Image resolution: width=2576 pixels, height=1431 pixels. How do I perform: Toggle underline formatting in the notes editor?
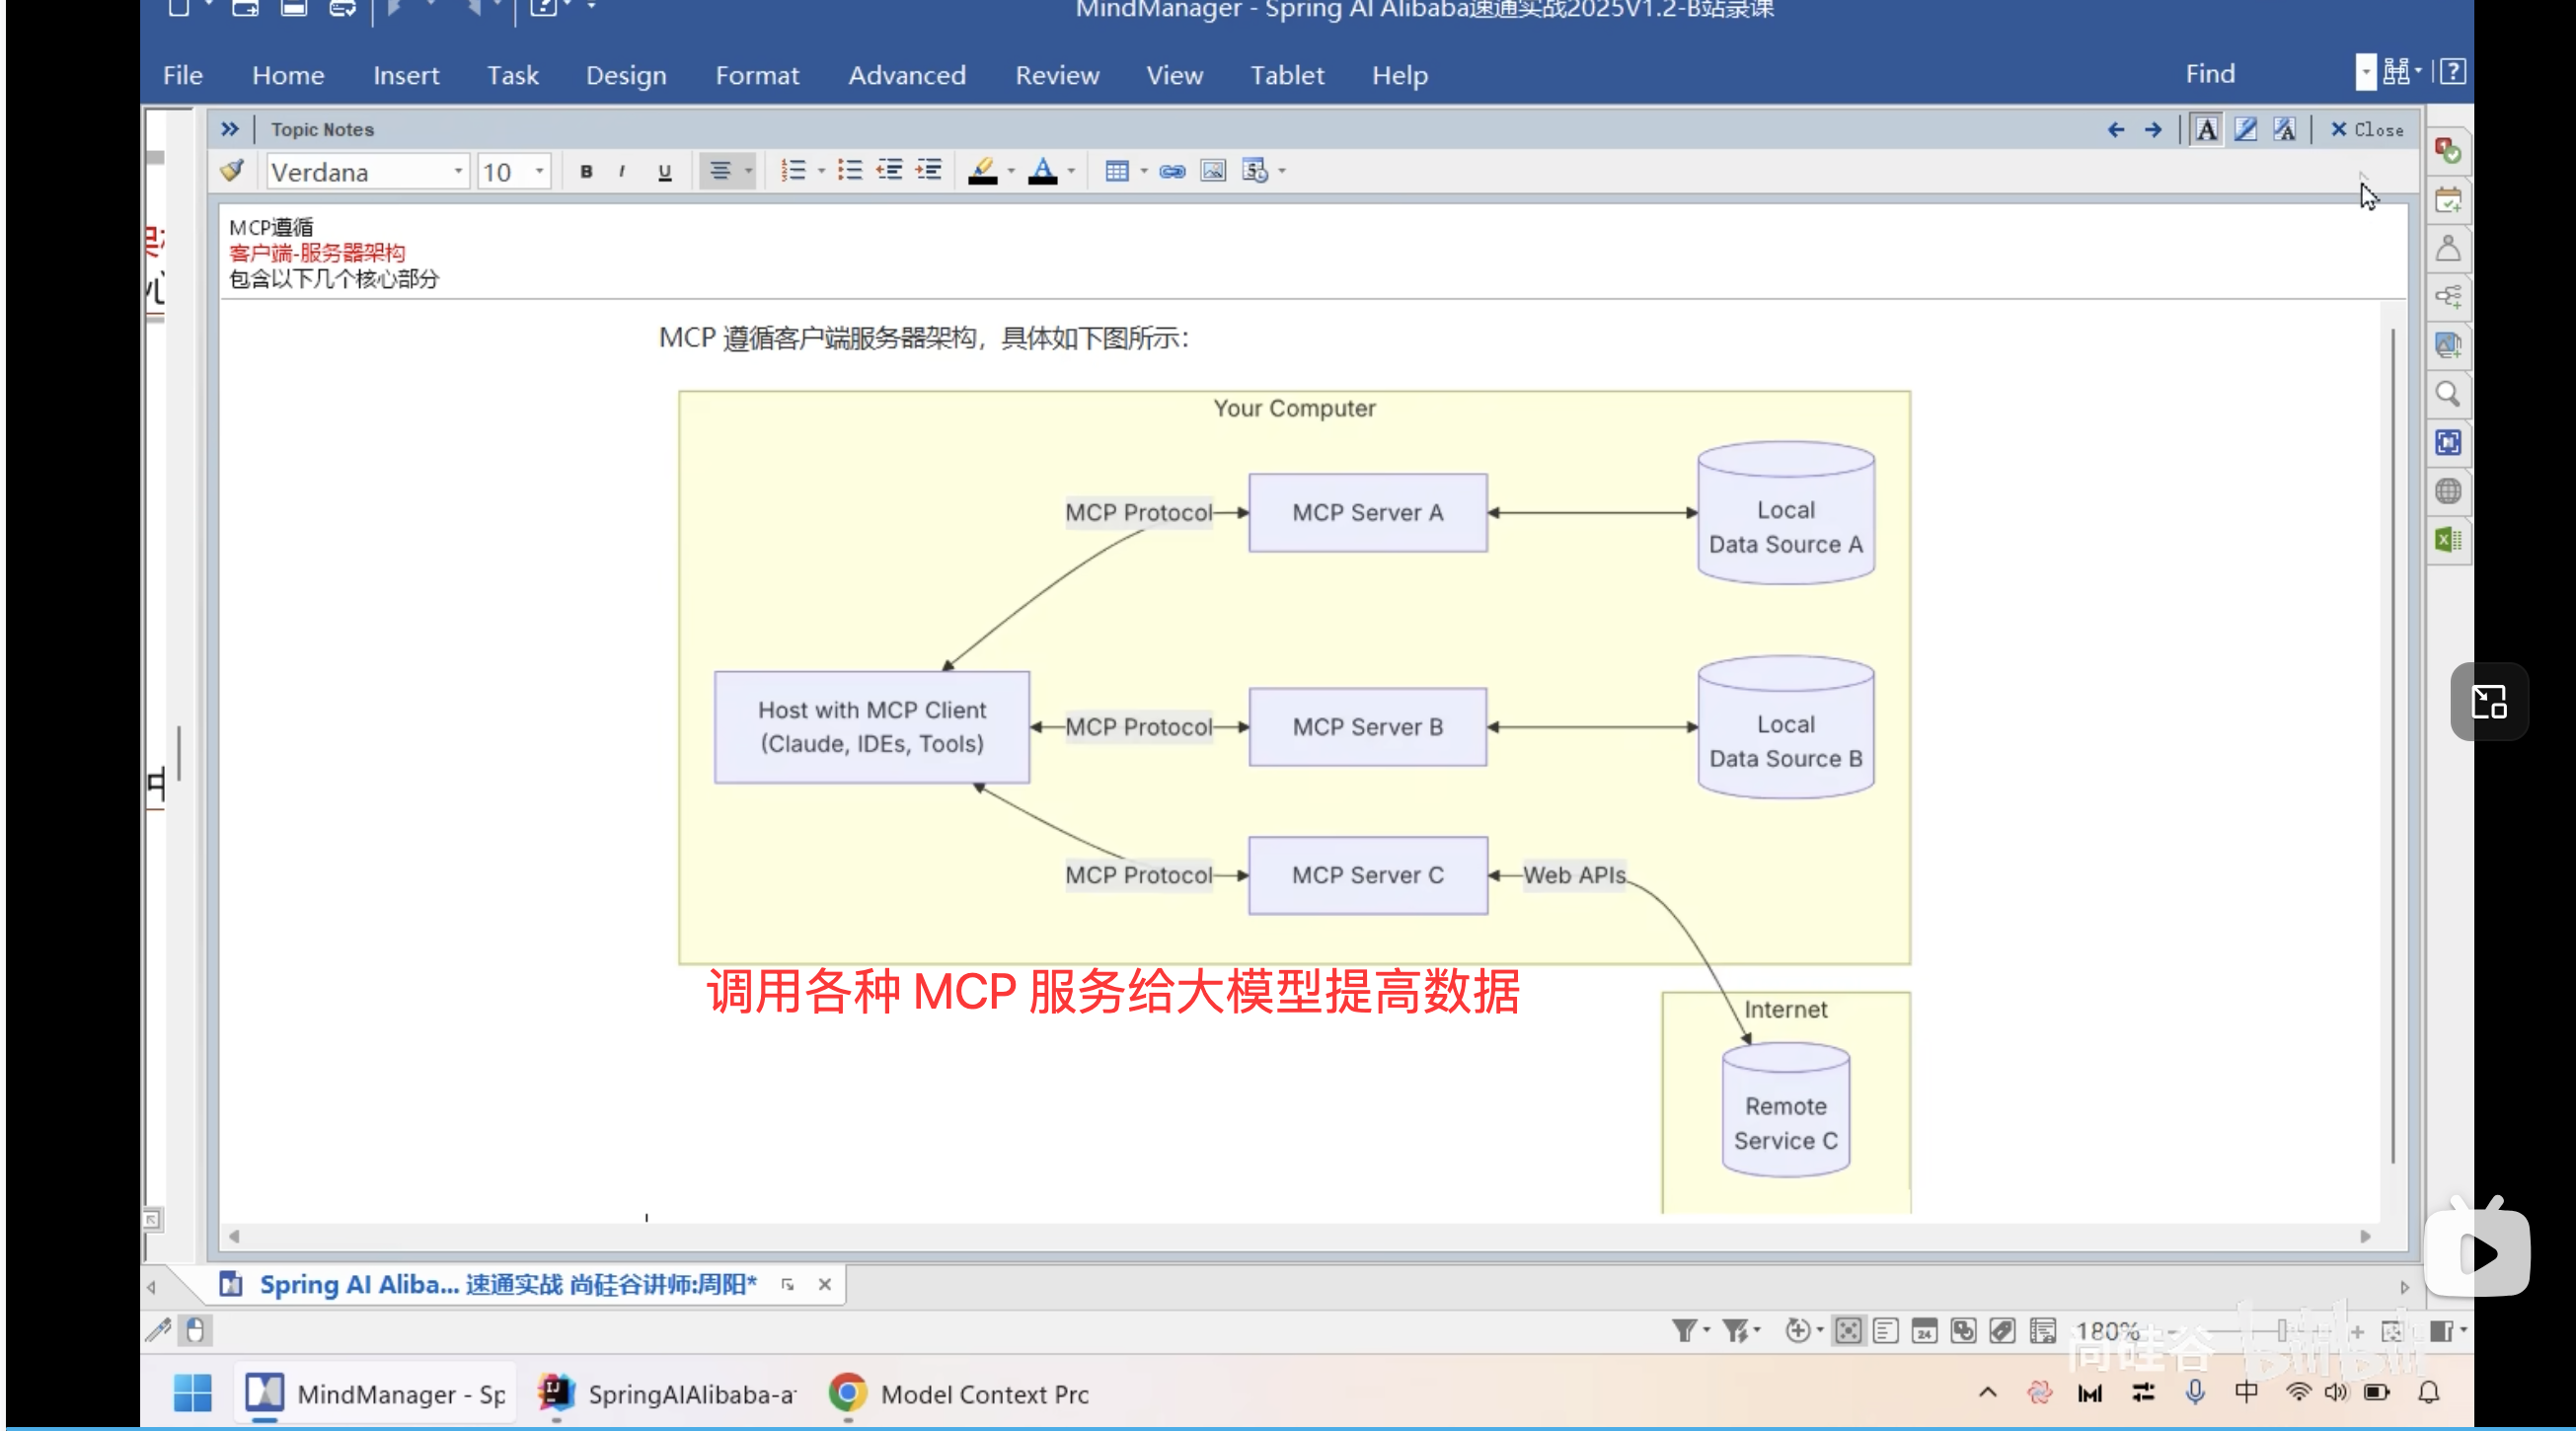pyautogui.click(x=663, y=170)
